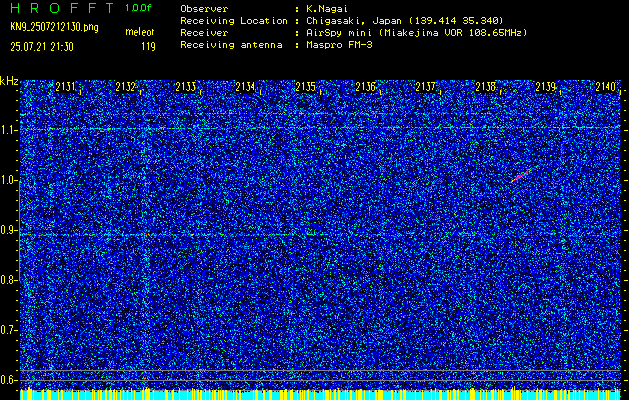
Task: Click the Observer field label
Action: pos(204,9)
